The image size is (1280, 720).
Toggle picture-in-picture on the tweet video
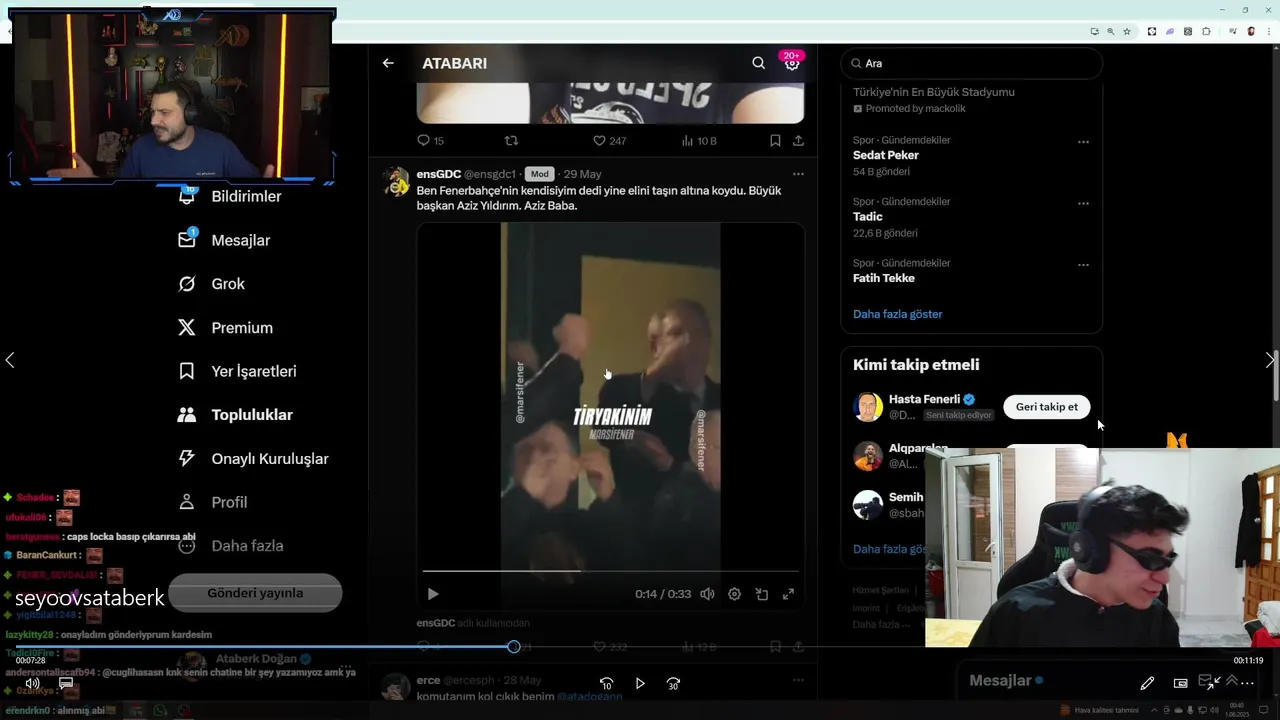coord(761,594)
